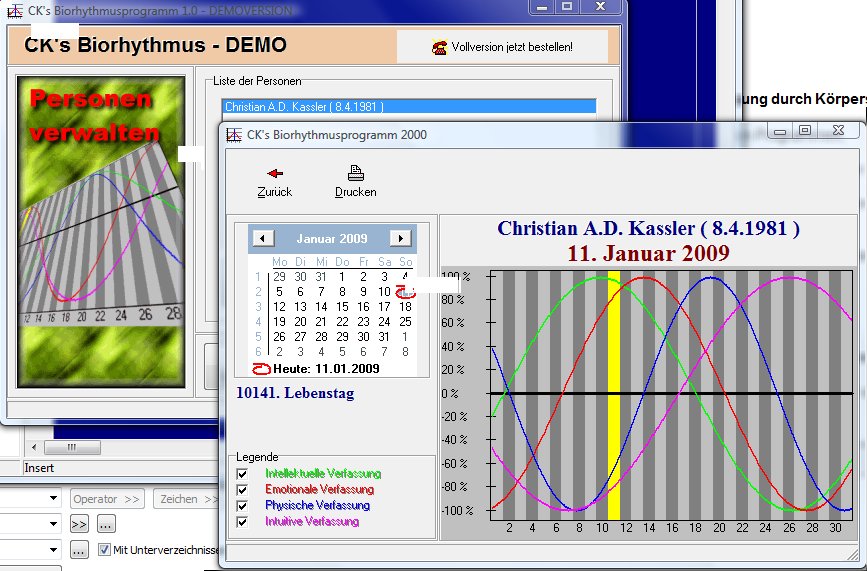This screenshot has width=867, height=571.
Task: Toggle Mit Unterverzeichnissen checkbox
Action: tap(105, 549)
